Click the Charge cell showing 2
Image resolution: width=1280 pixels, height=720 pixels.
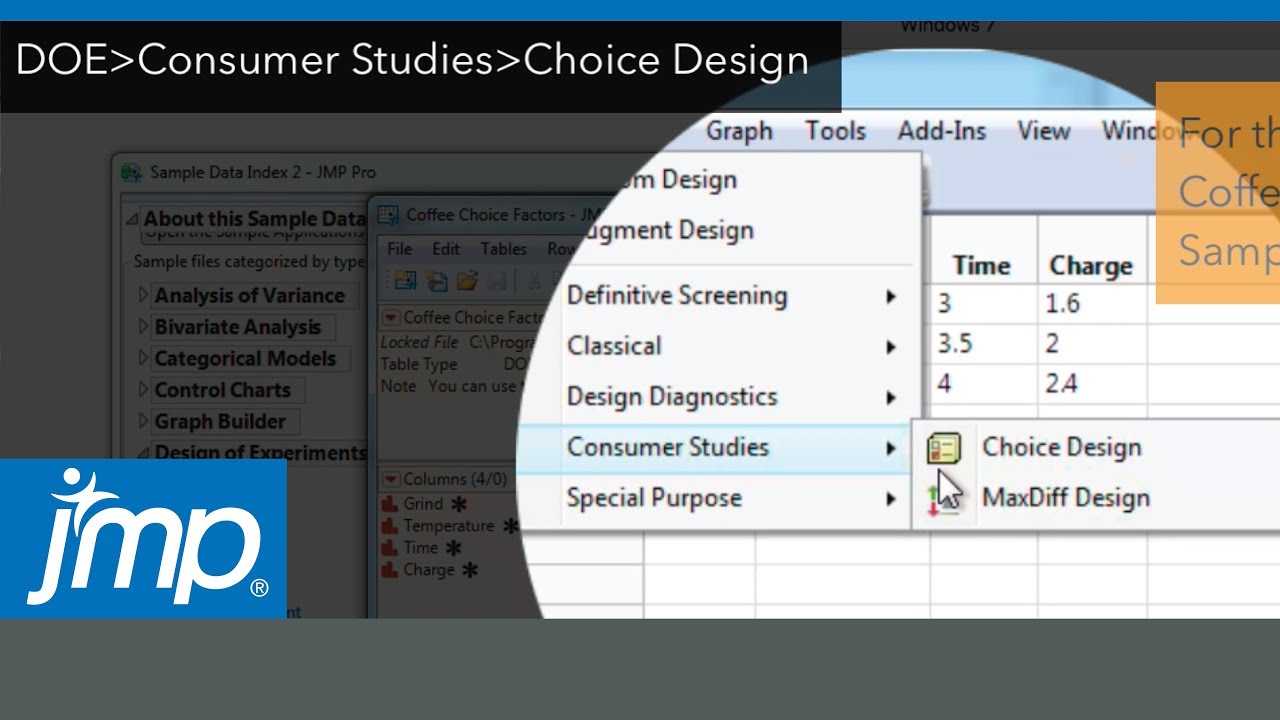1092,344
